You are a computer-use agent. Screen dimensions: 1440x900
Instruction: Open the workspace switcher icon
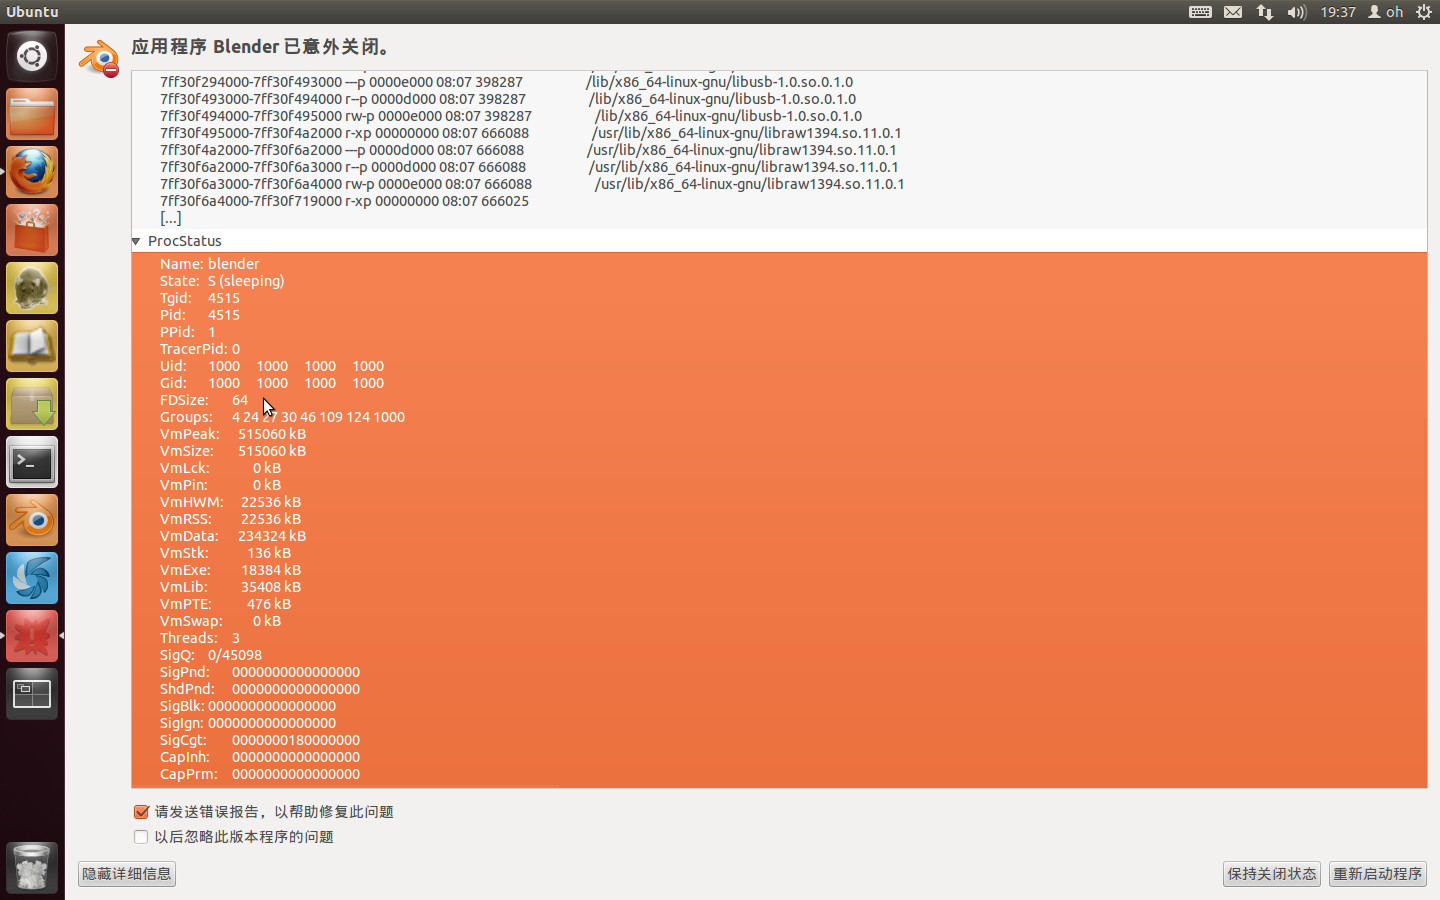point(32,694)
